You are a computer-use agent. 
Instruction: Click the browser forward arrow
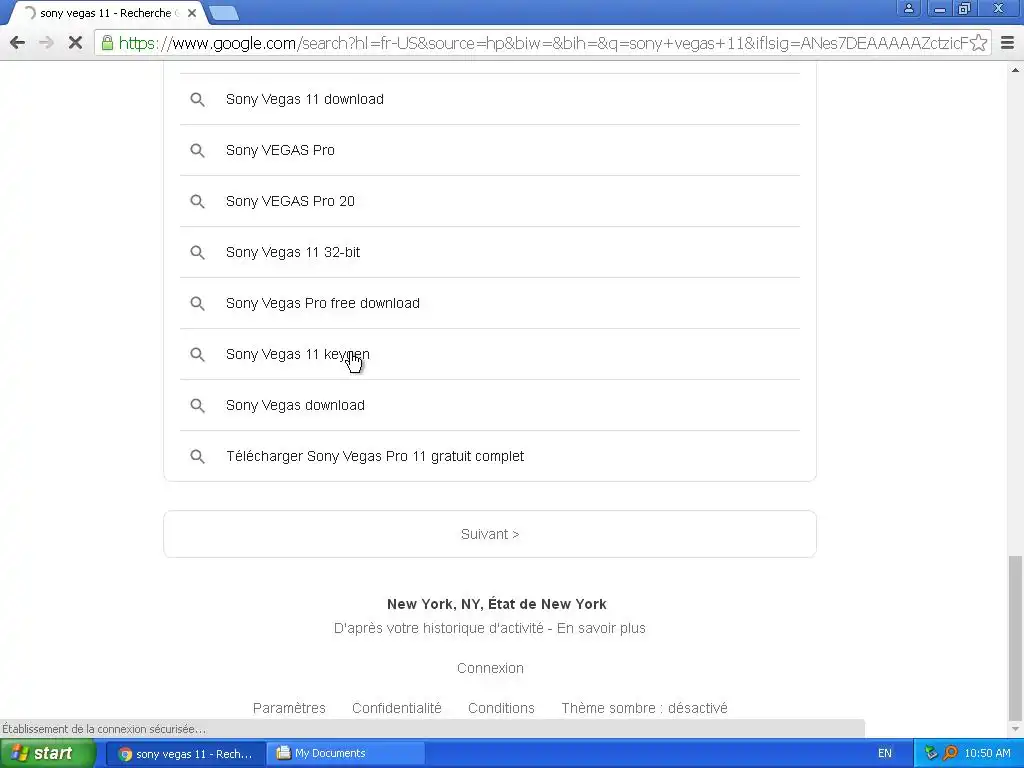tap(46, 43)
